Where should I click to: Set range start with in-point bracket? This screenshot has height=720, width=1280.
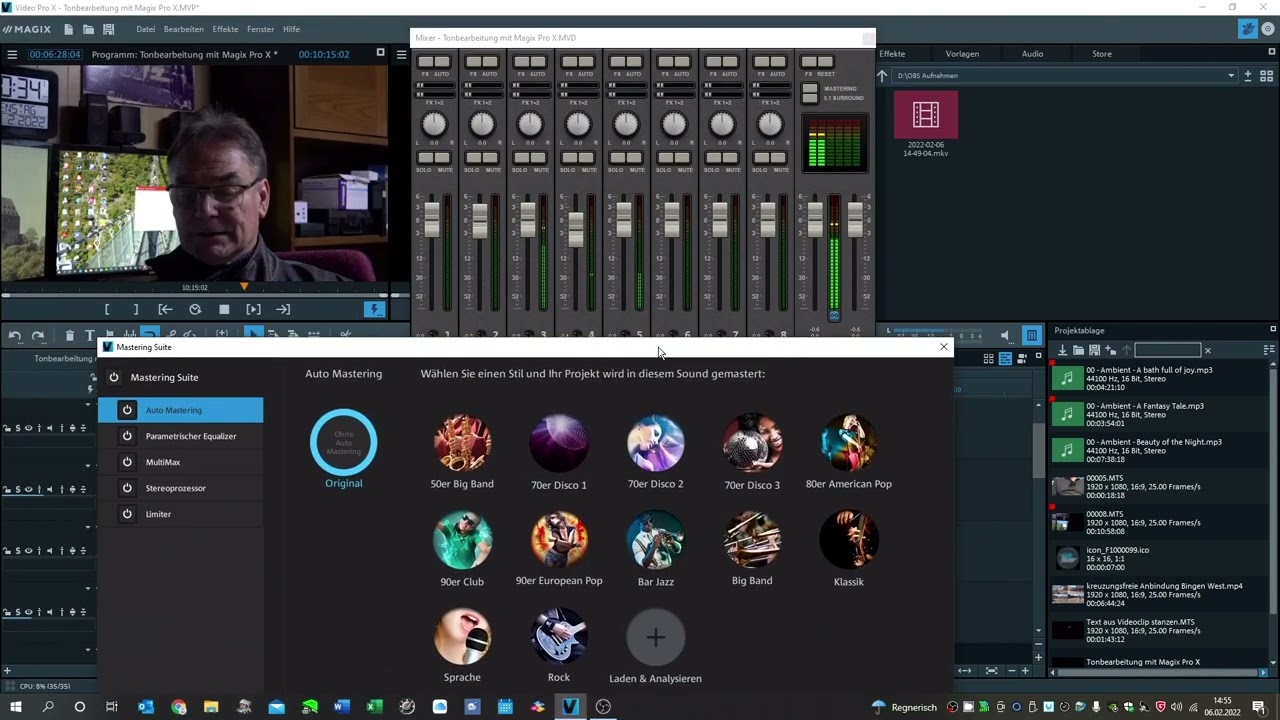point(107,310)
